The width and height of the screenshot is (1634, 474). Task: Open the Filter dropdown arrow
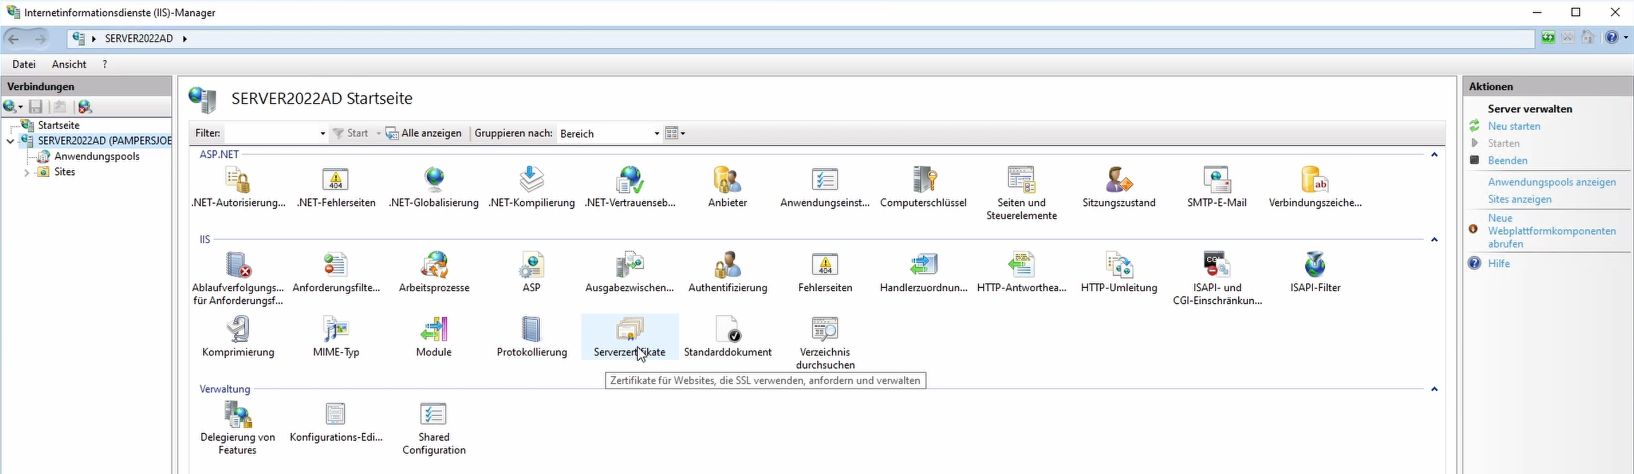tap(323, 133)
